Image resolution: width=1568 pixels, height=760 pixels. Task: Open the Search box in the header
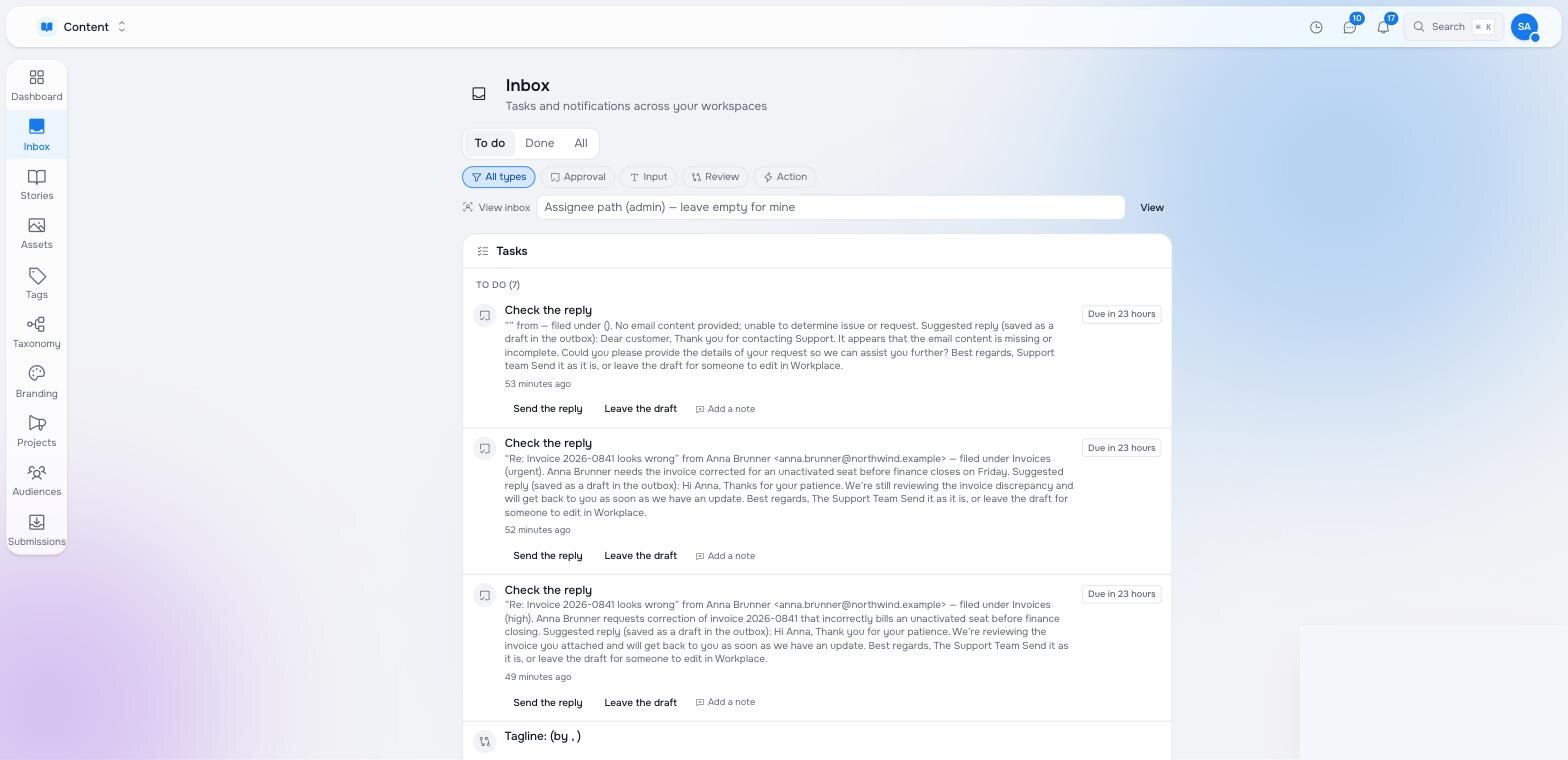pos(1453,27)
